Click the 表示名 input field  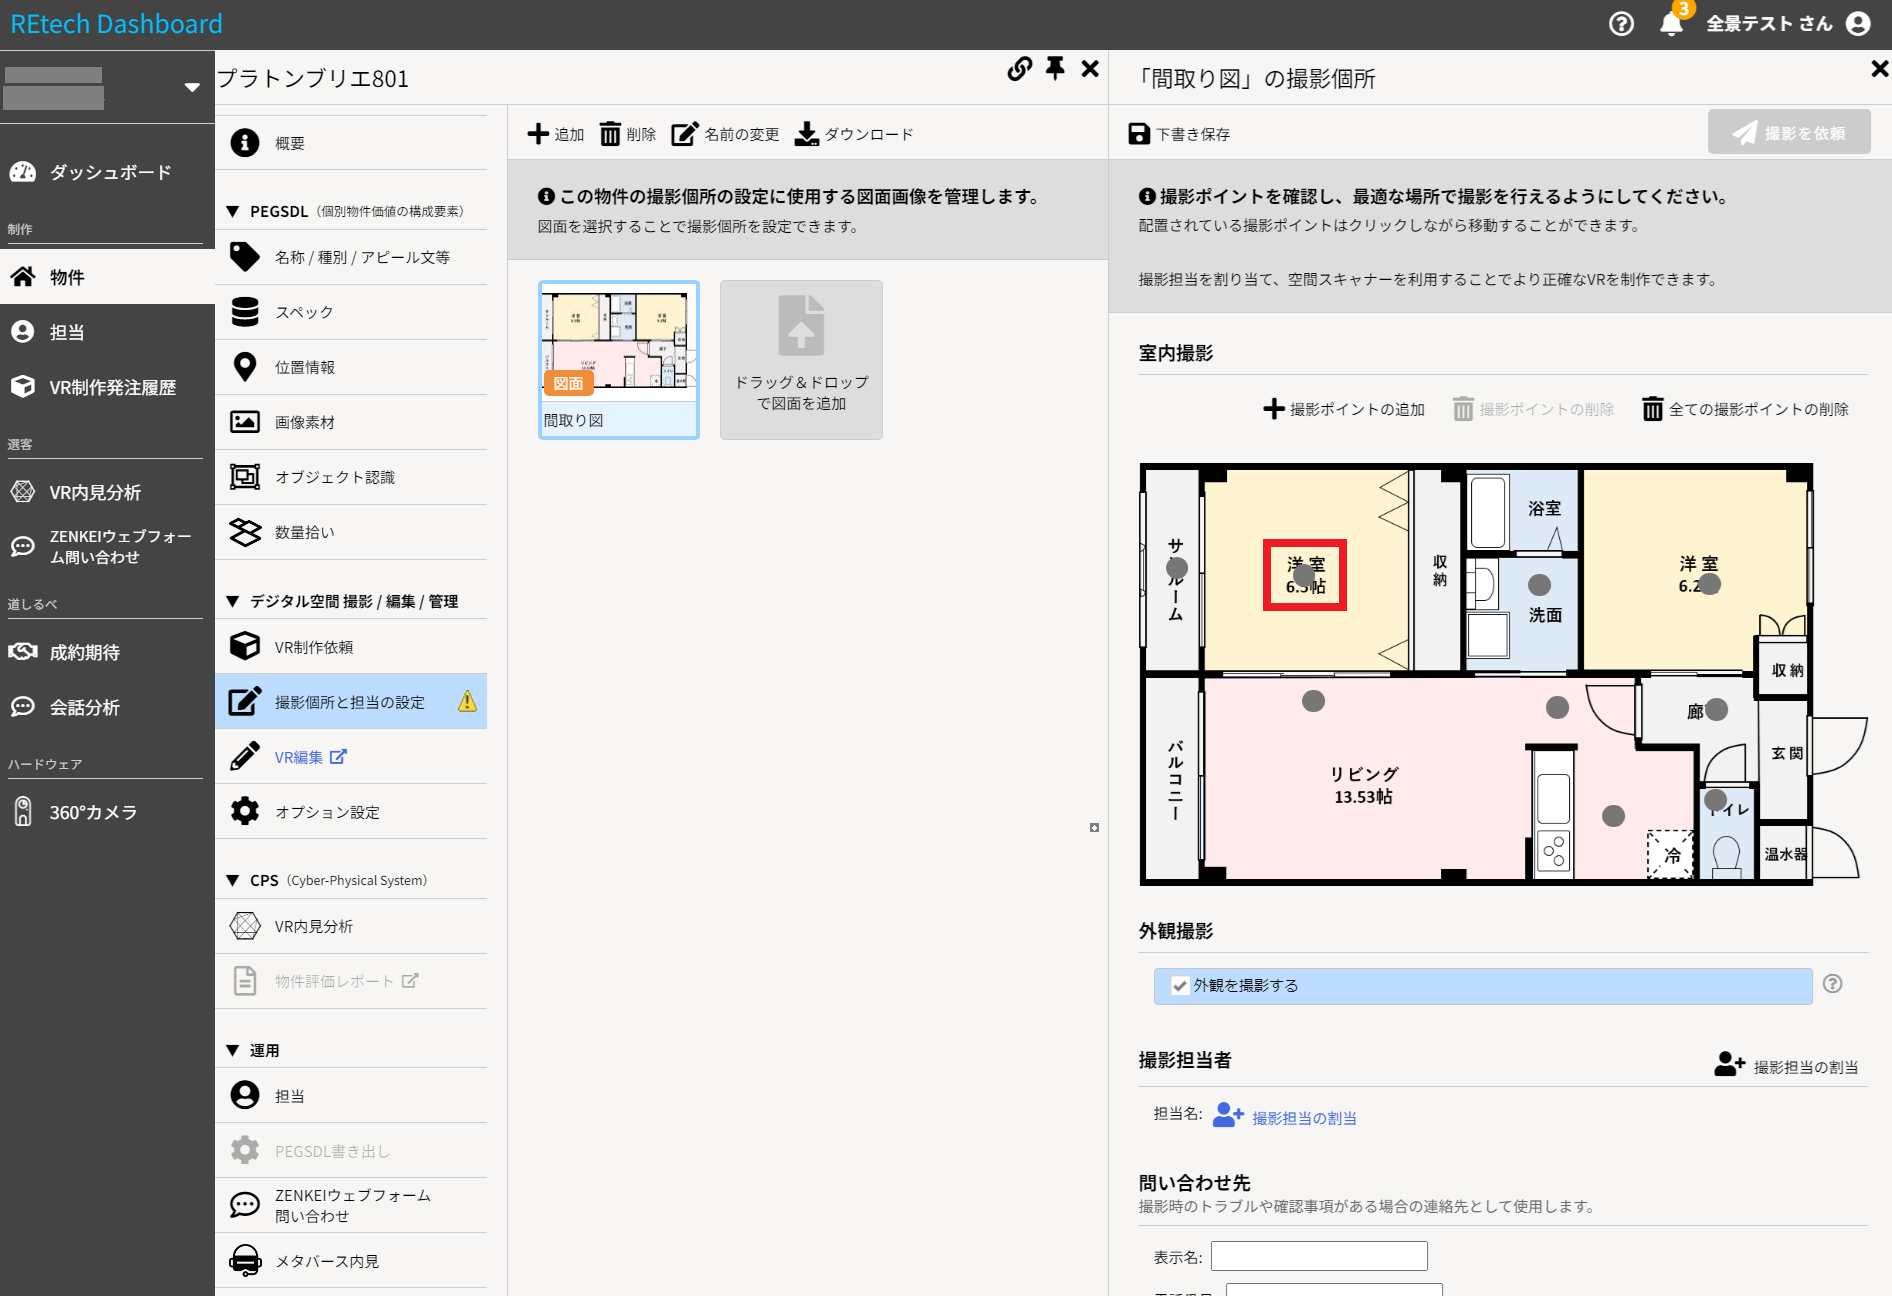[x=1319, y=1256]
